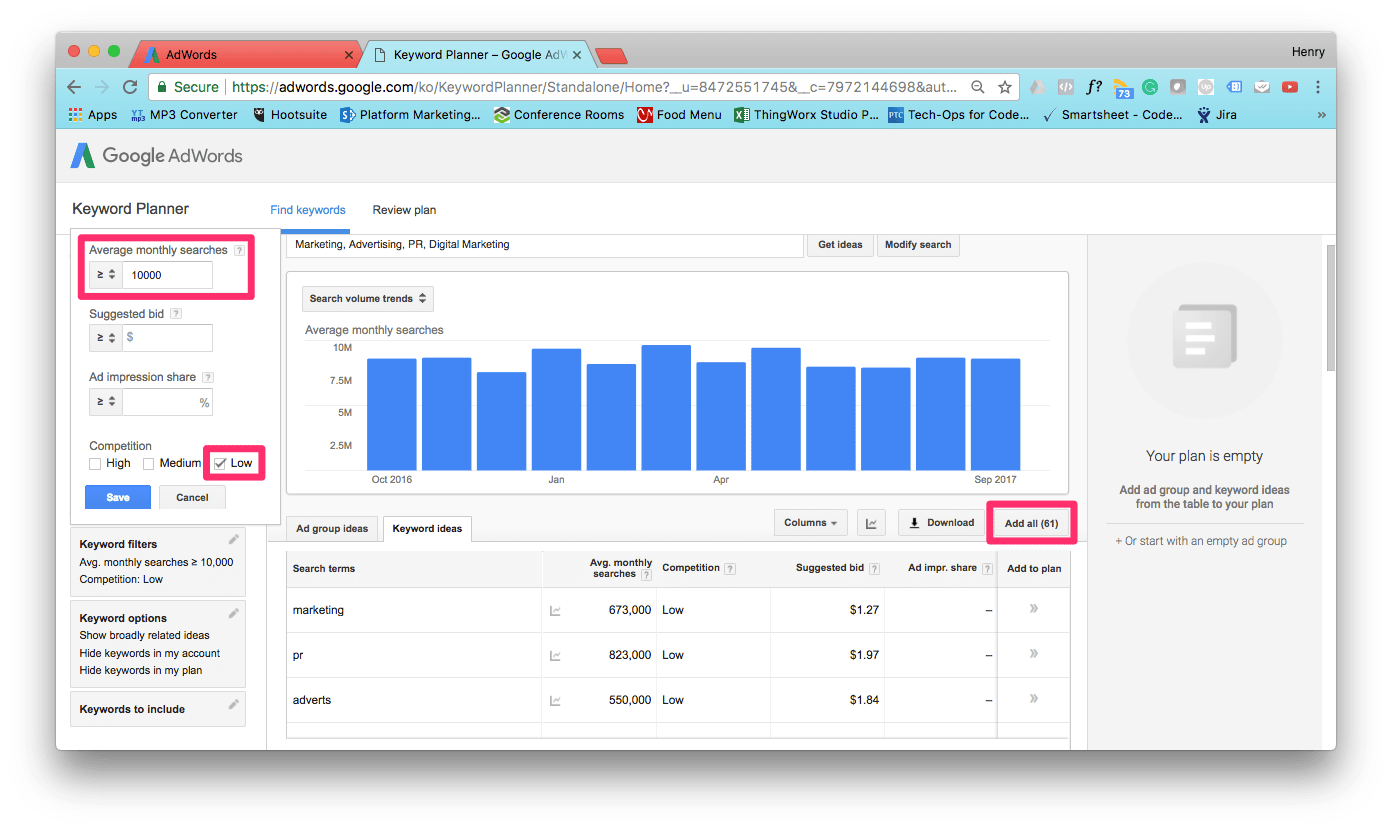Open the Hootsuite bookmark
Image resolution: width=1392 pixels, height=830 pixels.
(x=290, y=115)
